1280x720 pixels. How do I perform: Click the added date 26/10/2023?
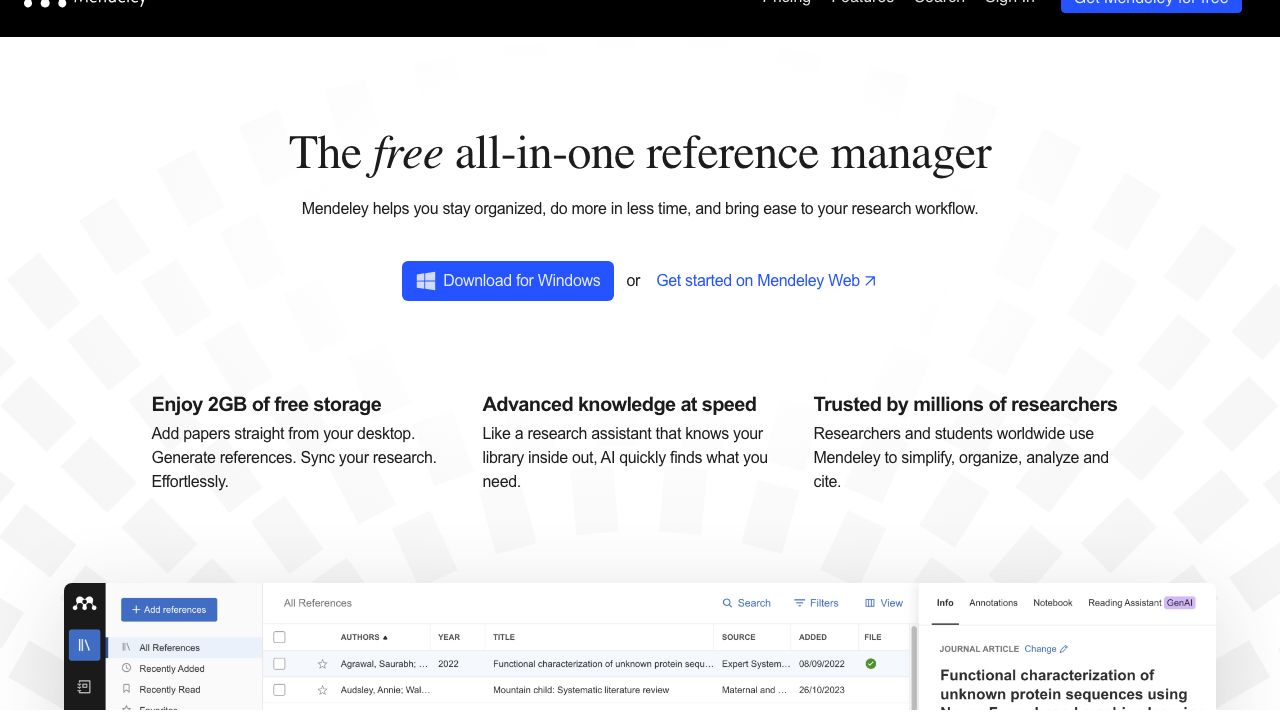point(821,690)
